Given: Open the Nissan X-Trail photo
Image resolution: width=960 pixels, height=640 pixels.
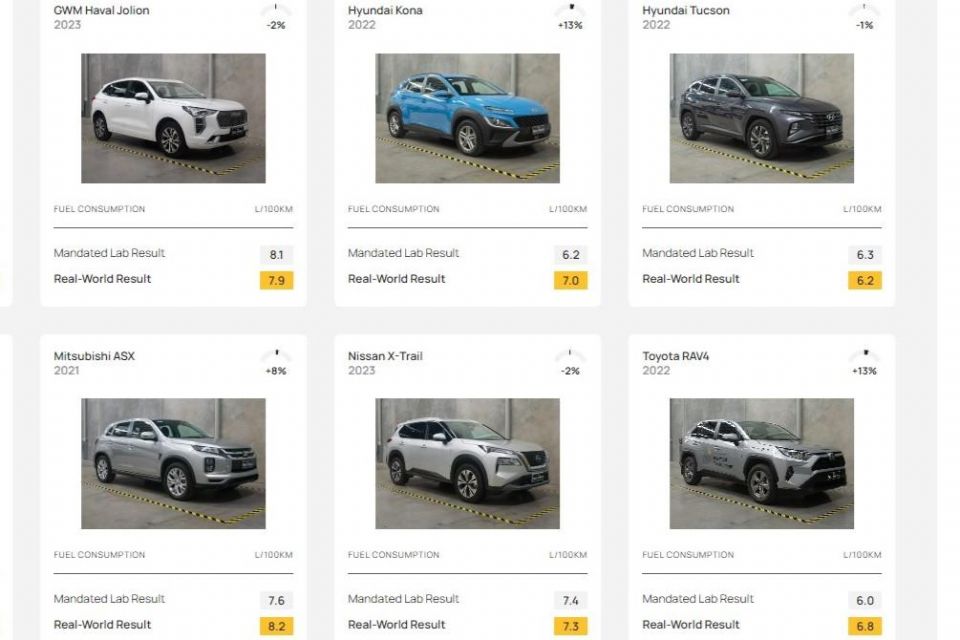Looking at the screenshot, I should (x=467, y=464).
